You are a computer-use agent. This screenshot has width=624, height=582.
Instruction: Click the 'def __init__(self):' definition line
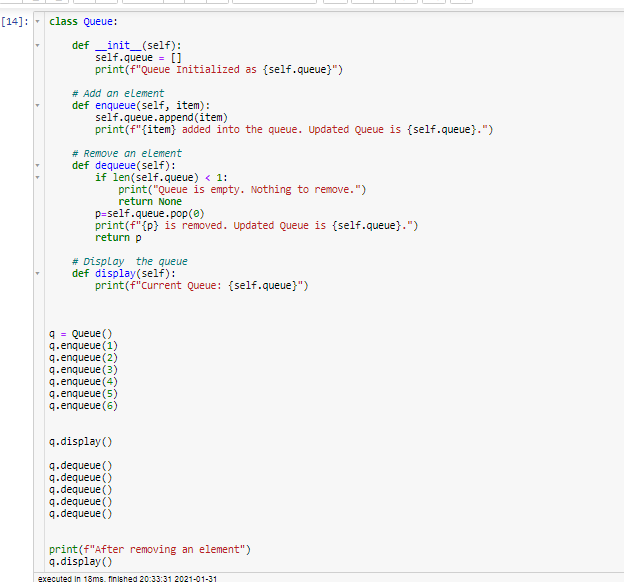127,45
